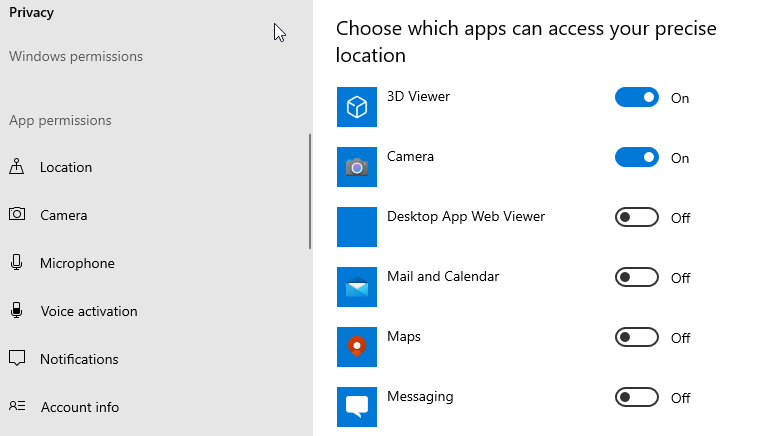
Task: Disable Camera app location access toggle
Action: click(x=636, y=158)
